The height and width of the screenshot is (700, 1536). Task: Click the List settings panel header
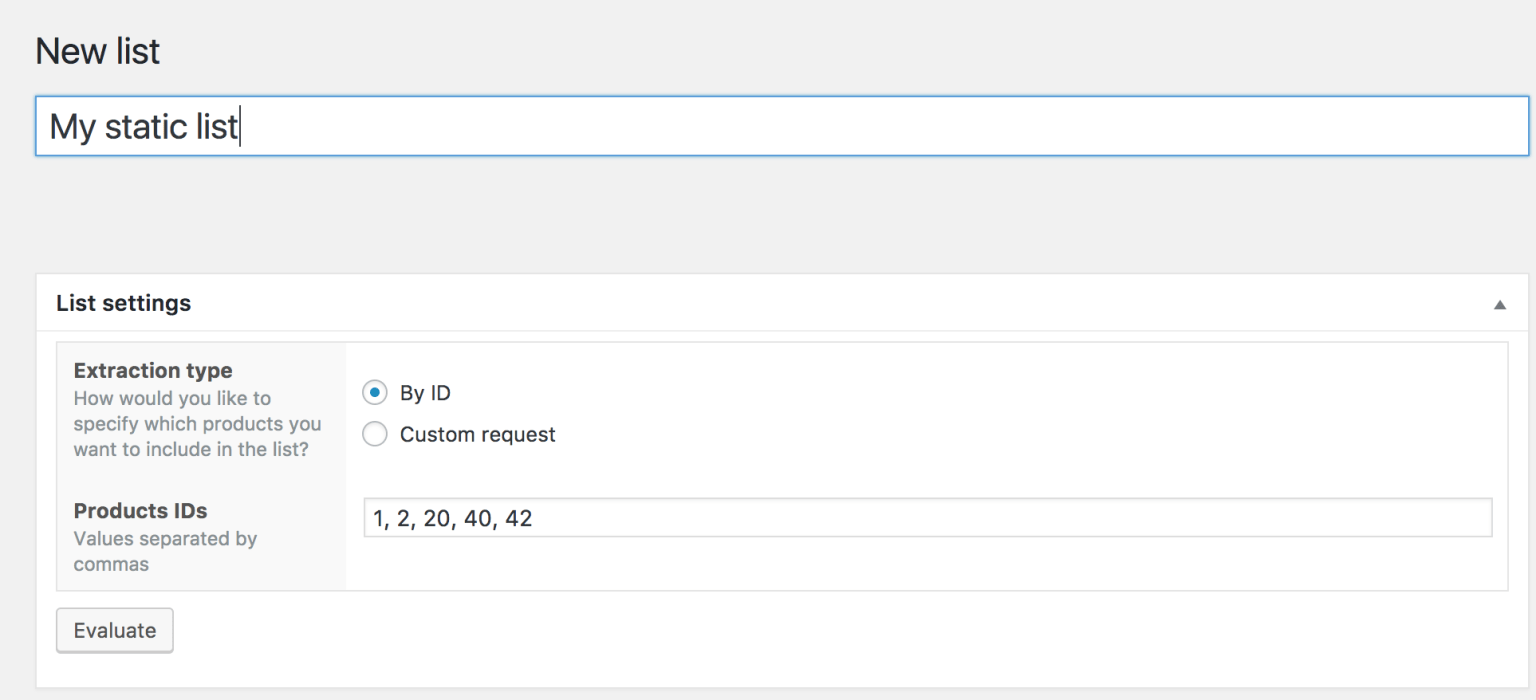(x=123, y=302)
